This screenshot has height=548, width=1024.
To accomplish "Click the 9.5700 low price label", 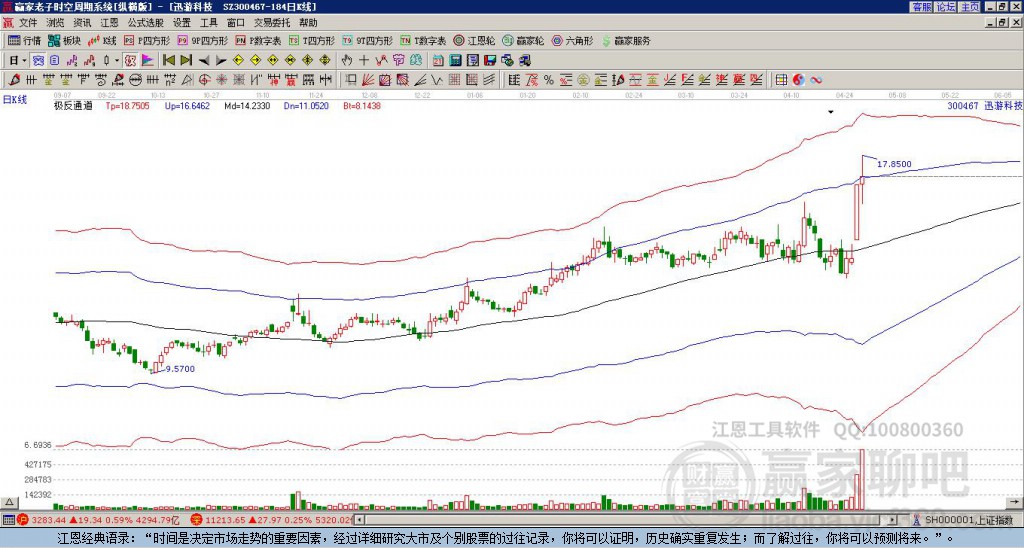I will 180,369.
